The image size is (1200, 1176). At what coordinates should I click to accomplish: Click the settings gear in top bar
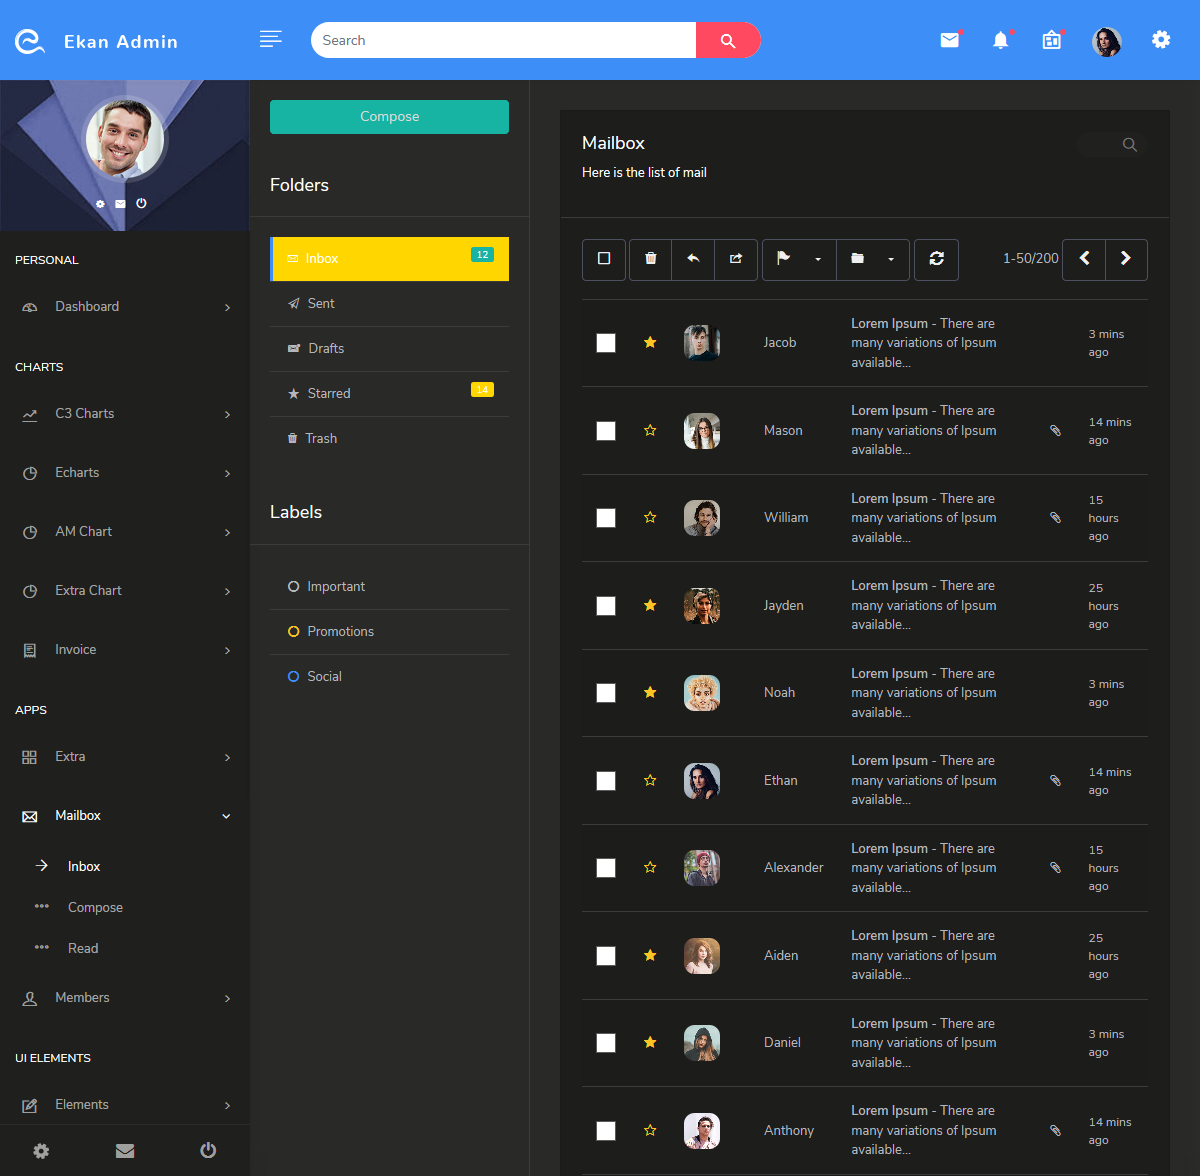[1160, 40]
